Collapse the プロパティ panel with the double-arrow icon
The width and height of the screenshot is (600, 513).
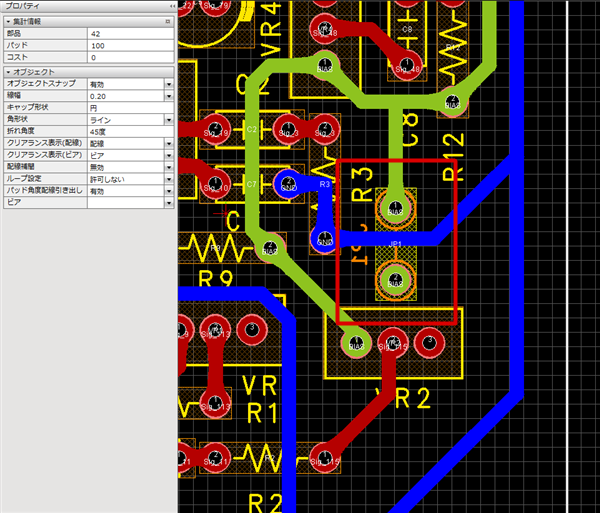pyautogui.click(x=173, y=6)
